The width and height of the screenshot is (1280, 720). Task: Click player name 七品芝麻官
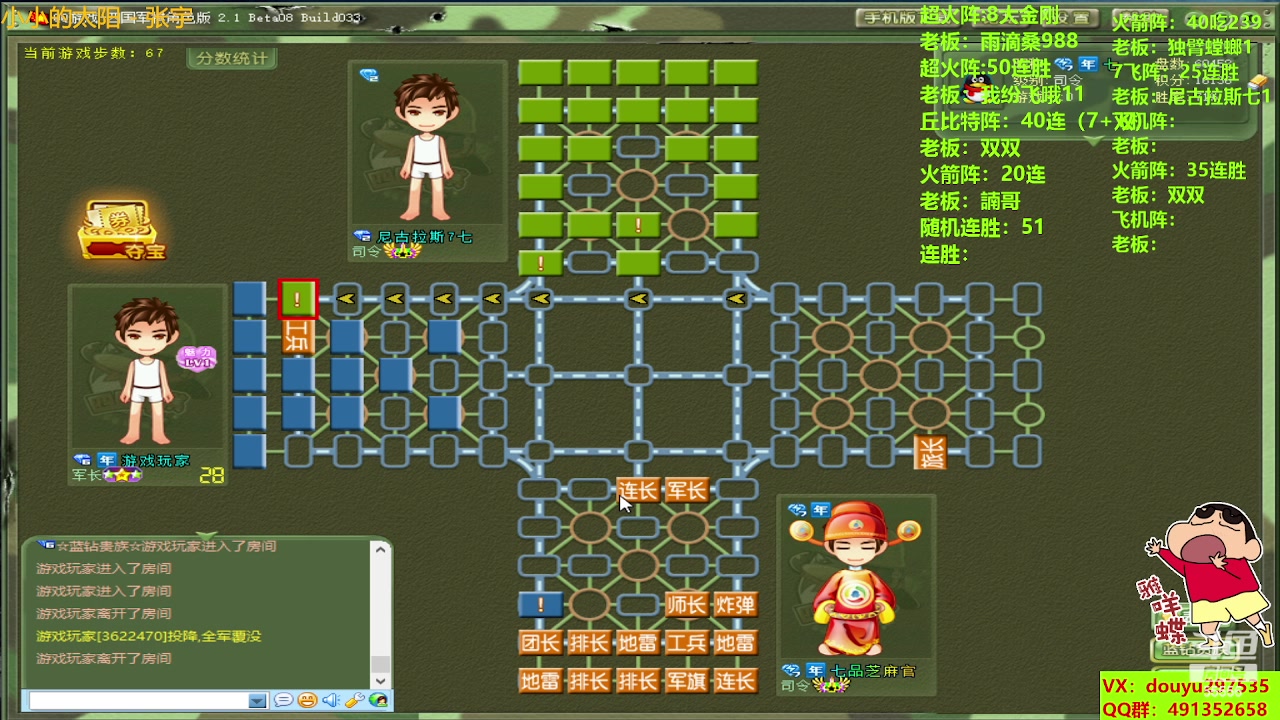click(x=873, y=671)
